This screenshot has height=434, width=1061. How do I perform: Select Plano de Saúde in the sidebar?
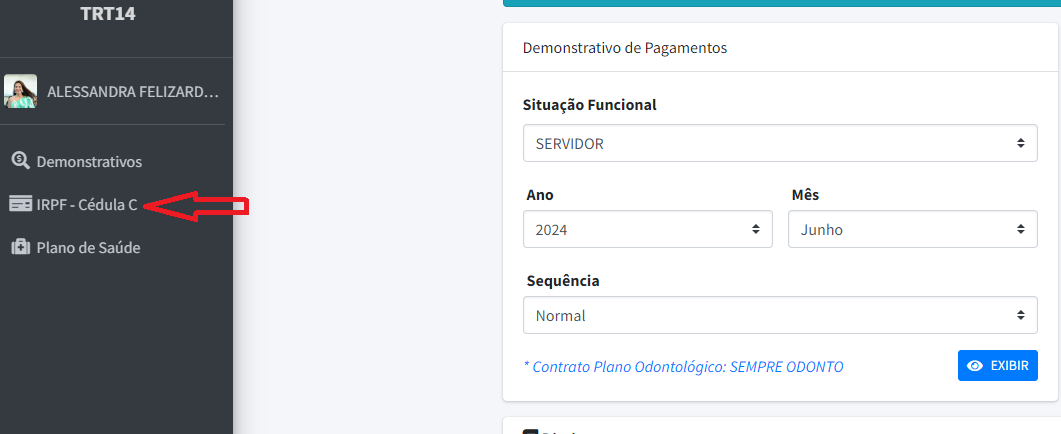point(88,247)
